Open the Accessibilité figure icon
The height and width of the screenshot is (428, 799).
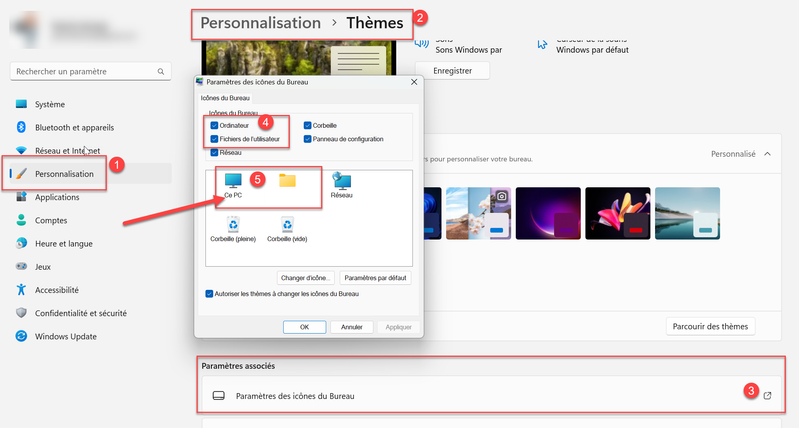coord(21,289)
